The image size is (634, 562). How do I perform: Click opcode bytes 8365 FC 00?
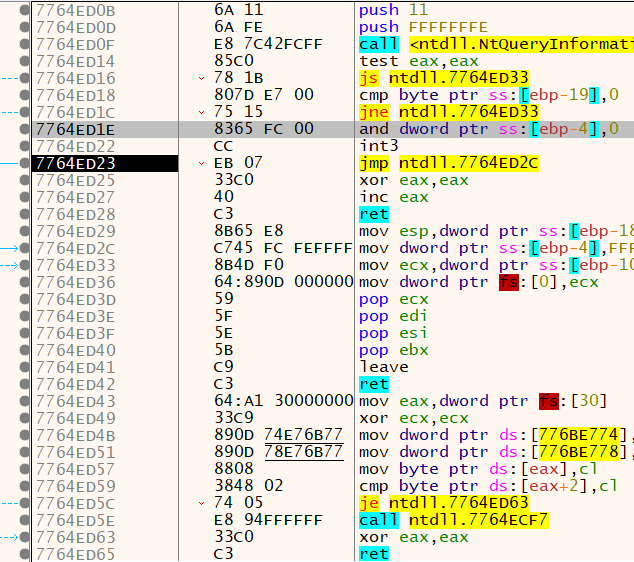click(x=264, y=129)
